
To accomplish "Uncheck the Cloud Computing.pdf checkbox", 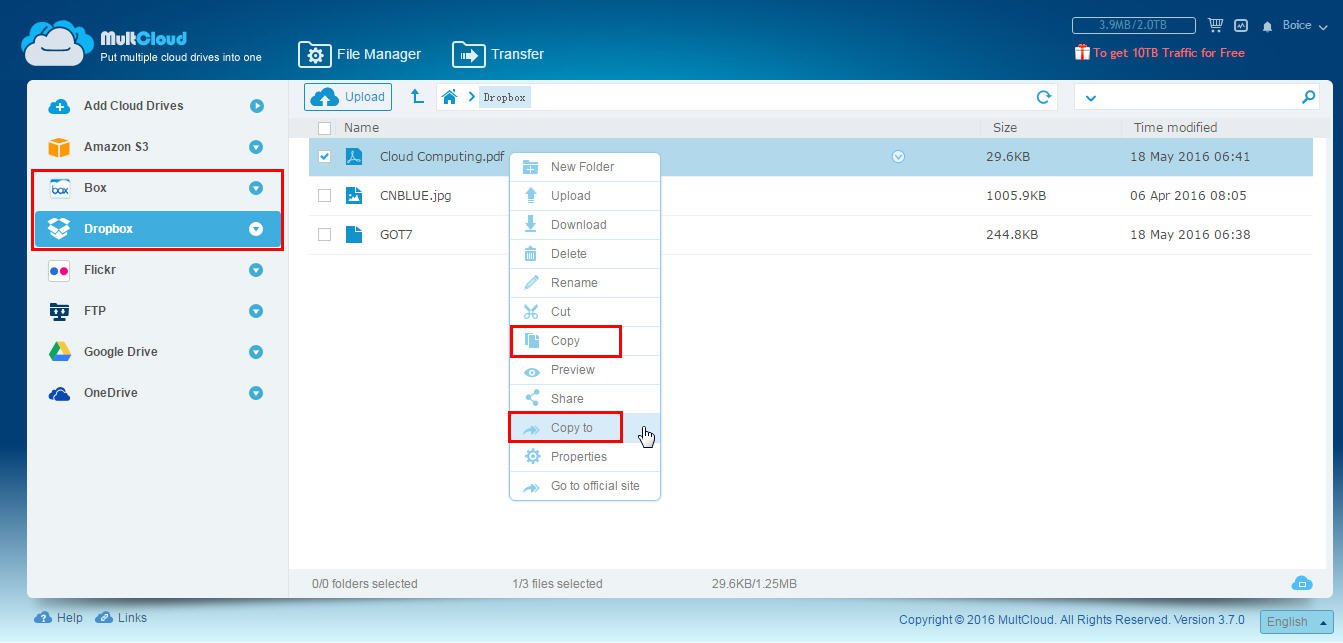I will (324, 157).
